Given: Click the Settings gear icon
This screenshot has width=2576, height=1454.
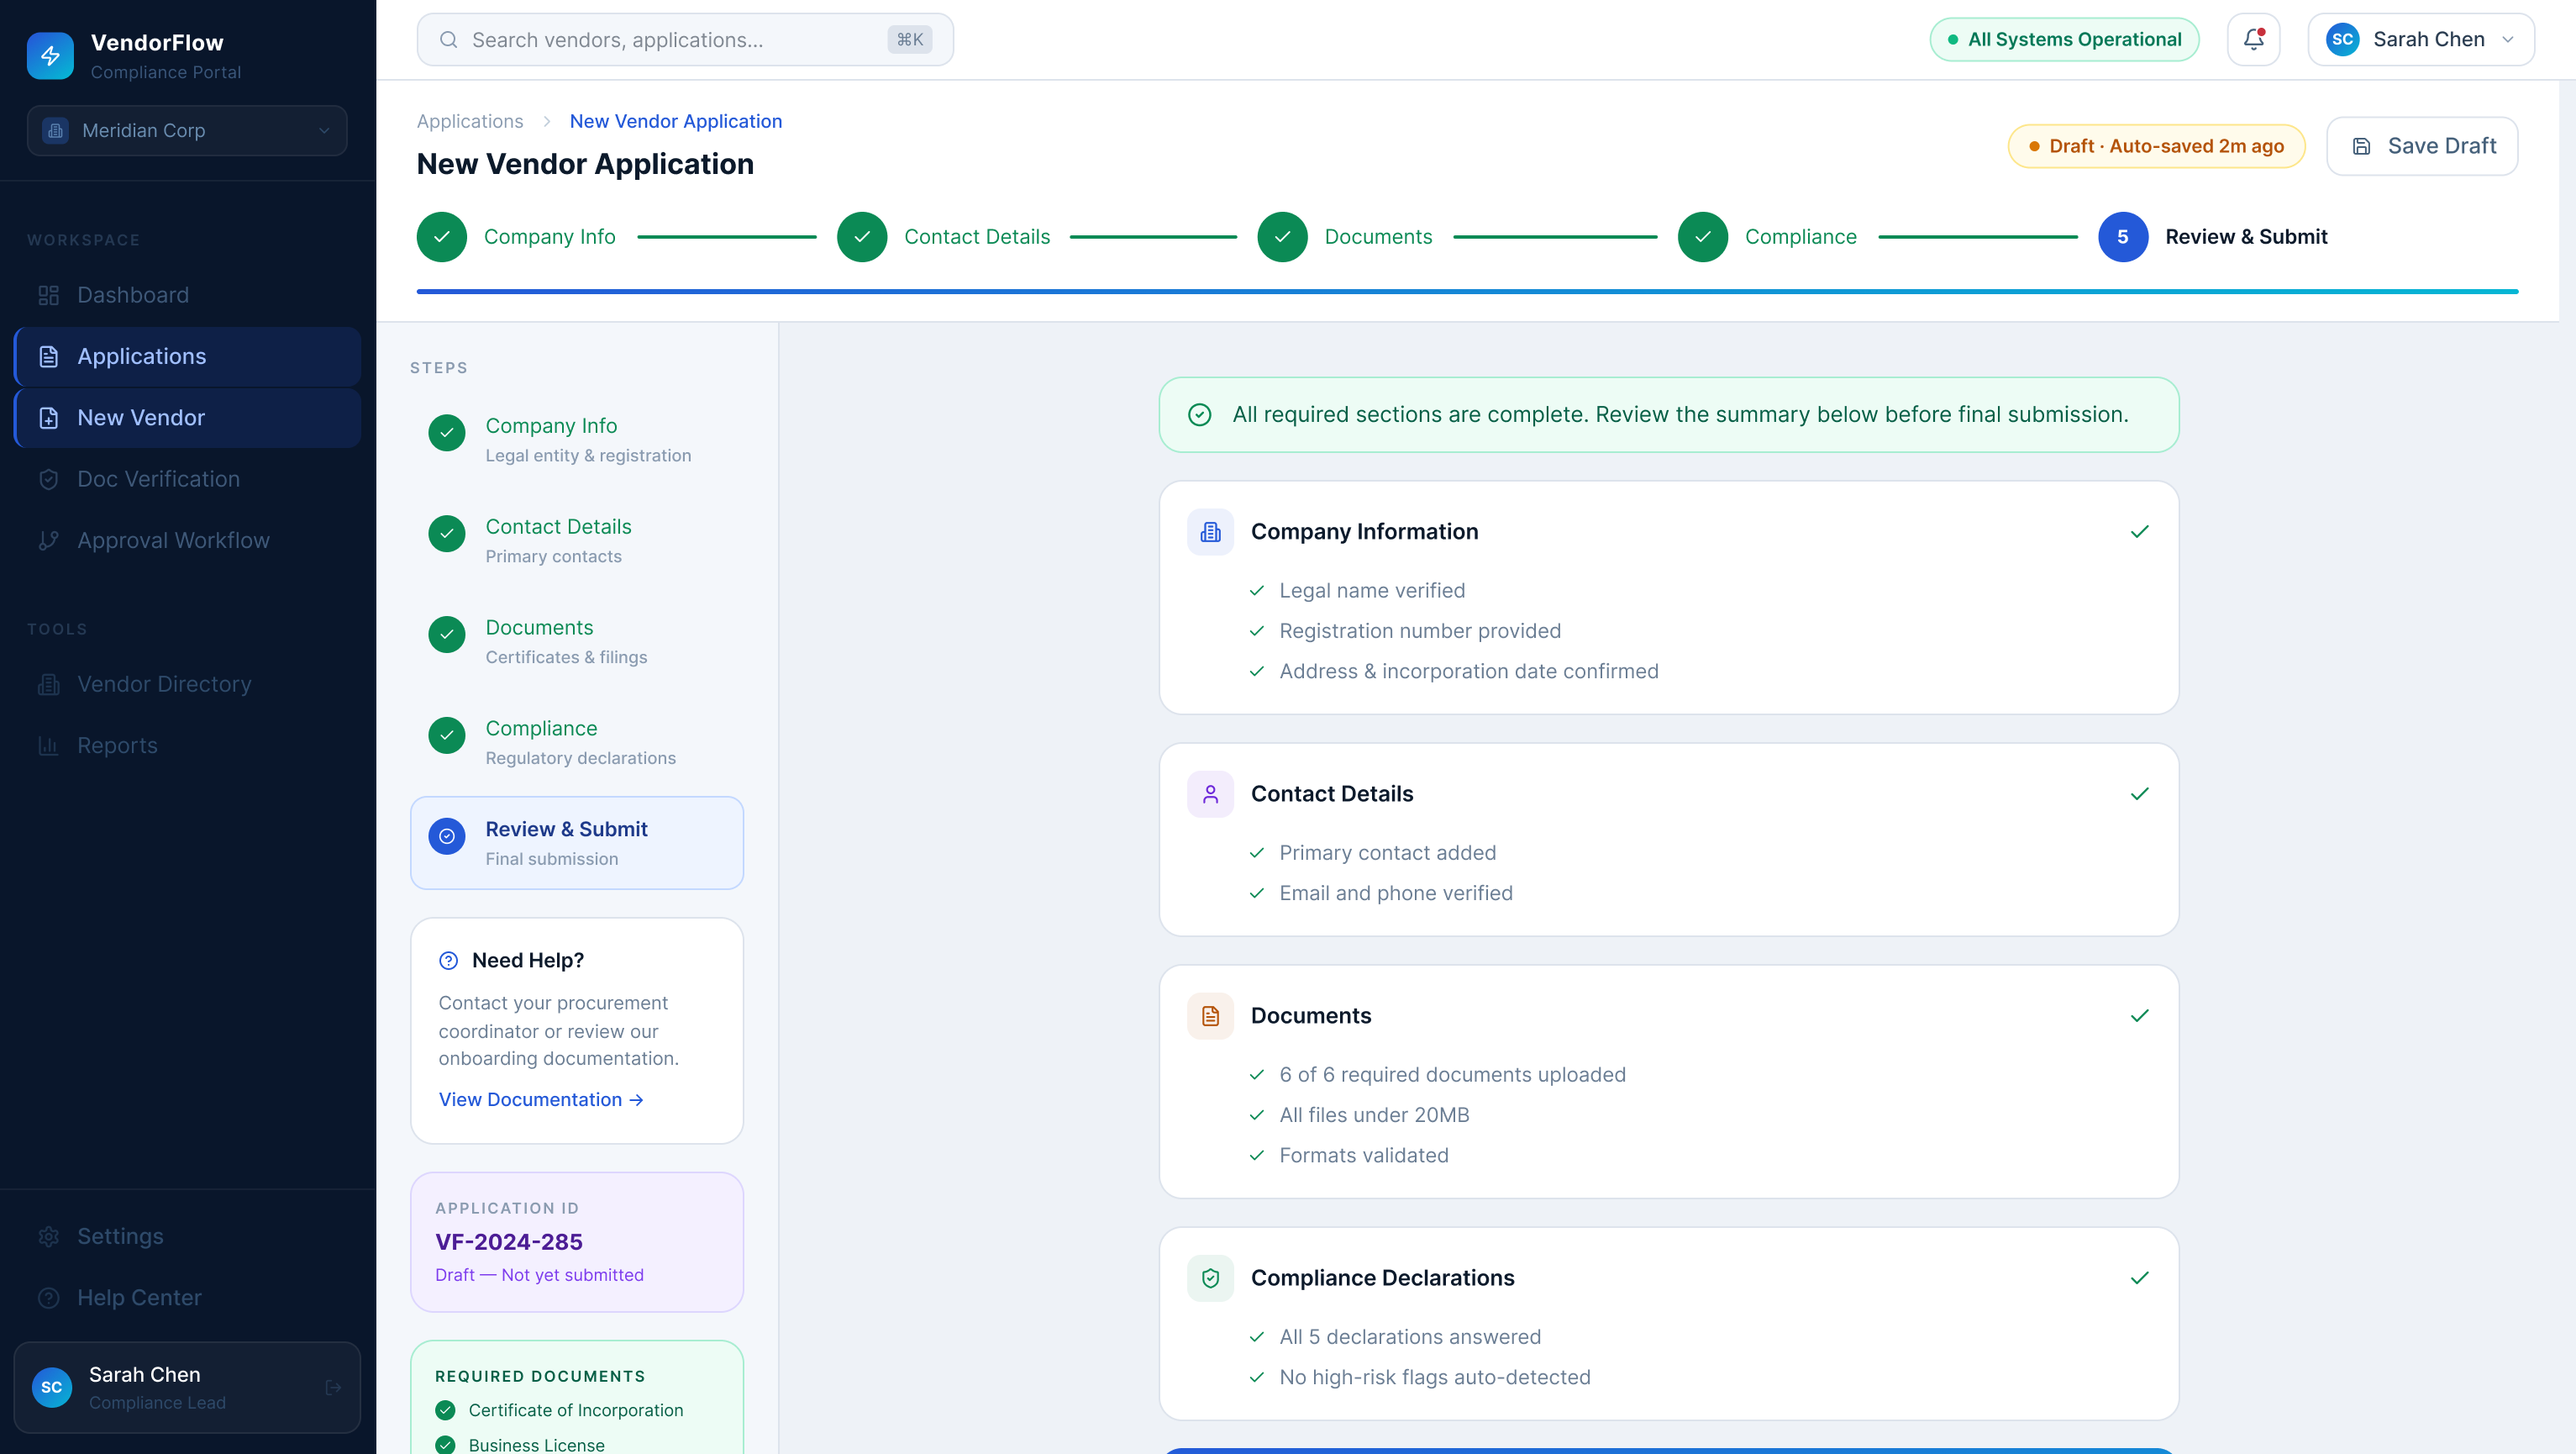Looking at the screenshot, I should point(48,1236).
